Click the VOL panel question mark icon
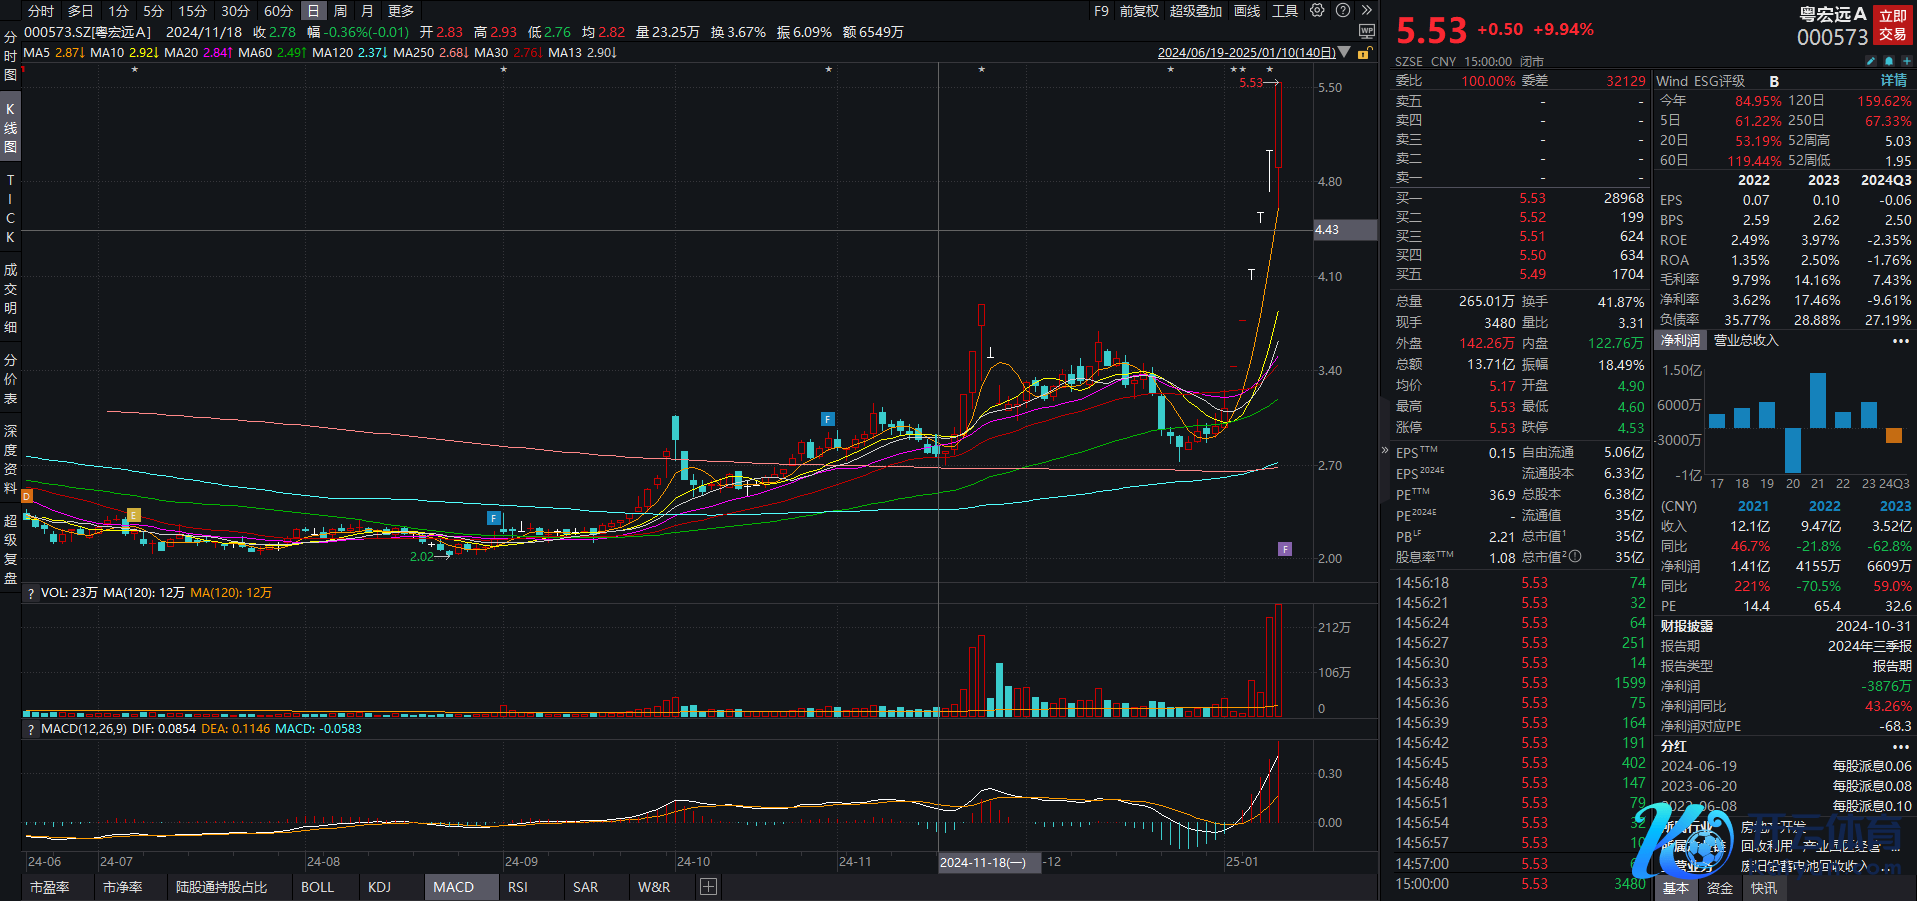1917x901 pixels. point(31,593)
